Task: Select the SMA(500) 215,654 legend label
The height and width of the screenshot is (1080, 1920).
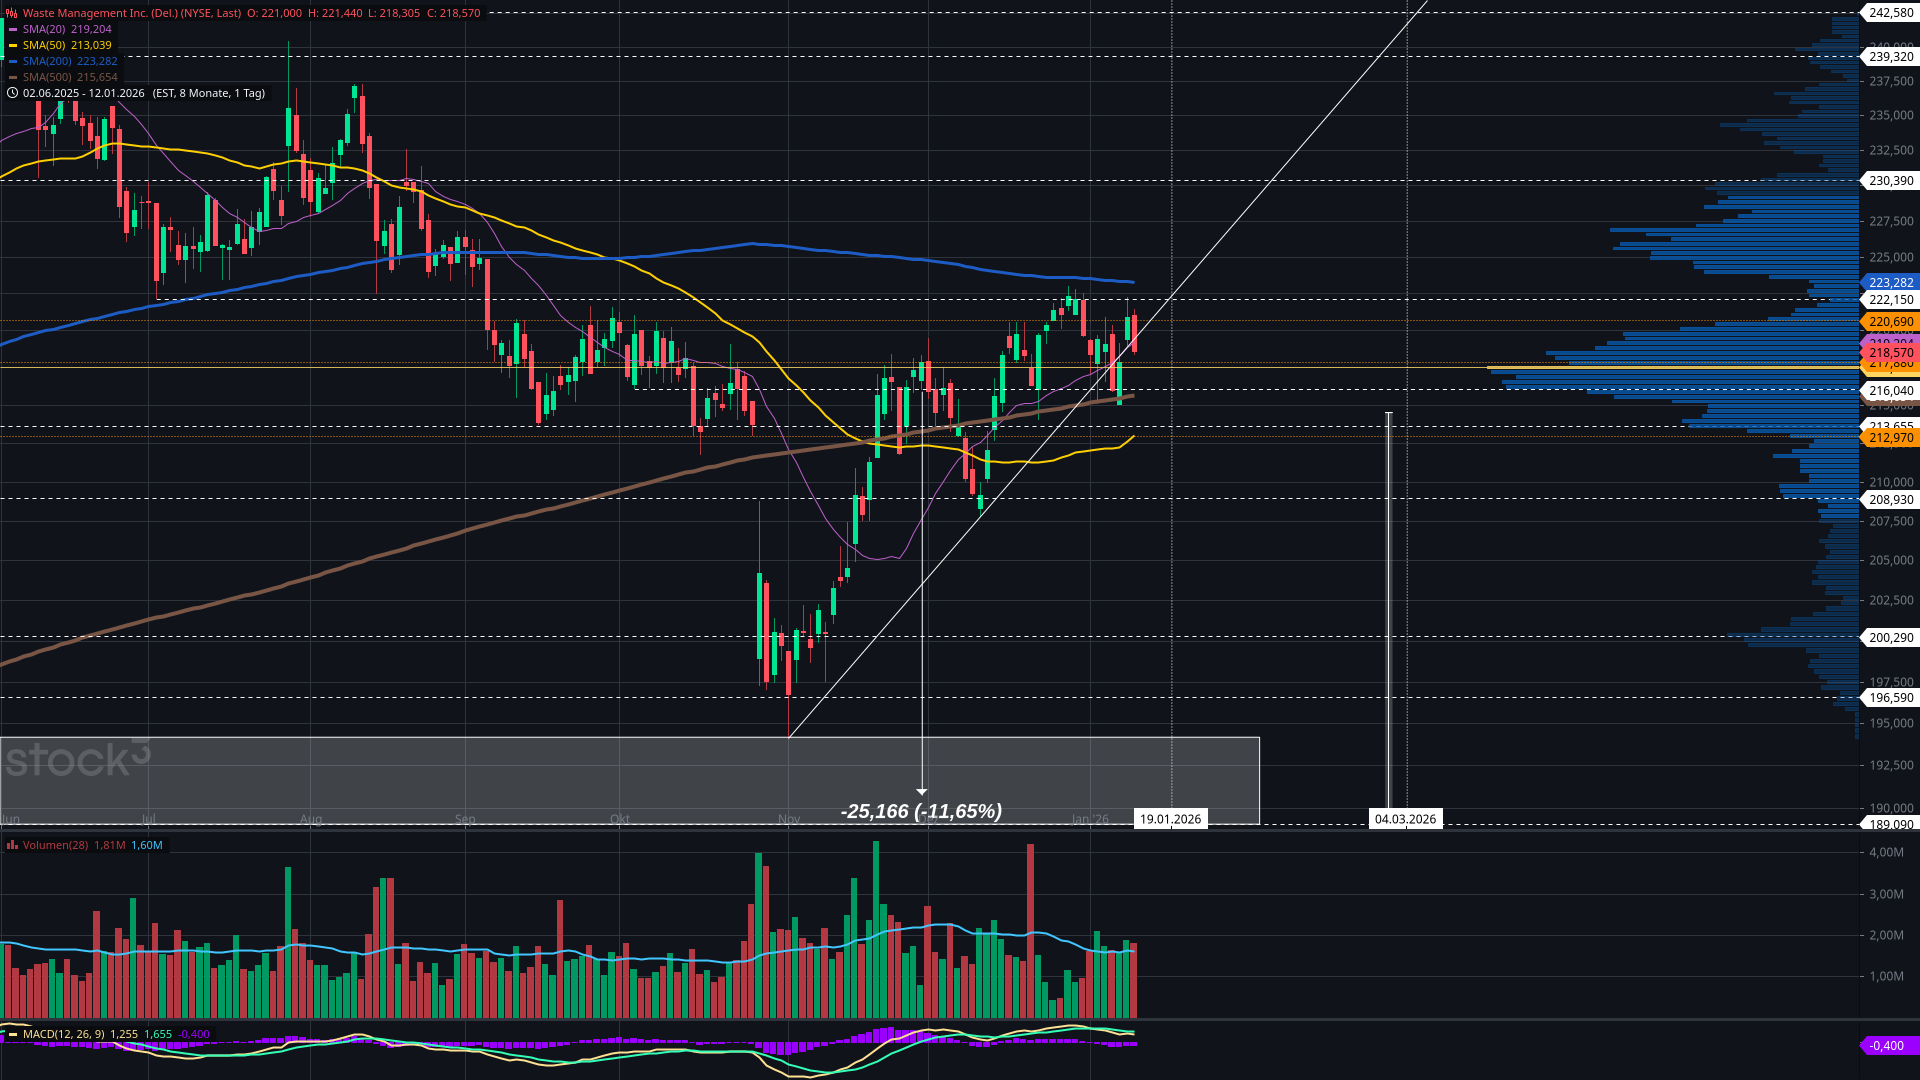Action: (x=70, y=77)
